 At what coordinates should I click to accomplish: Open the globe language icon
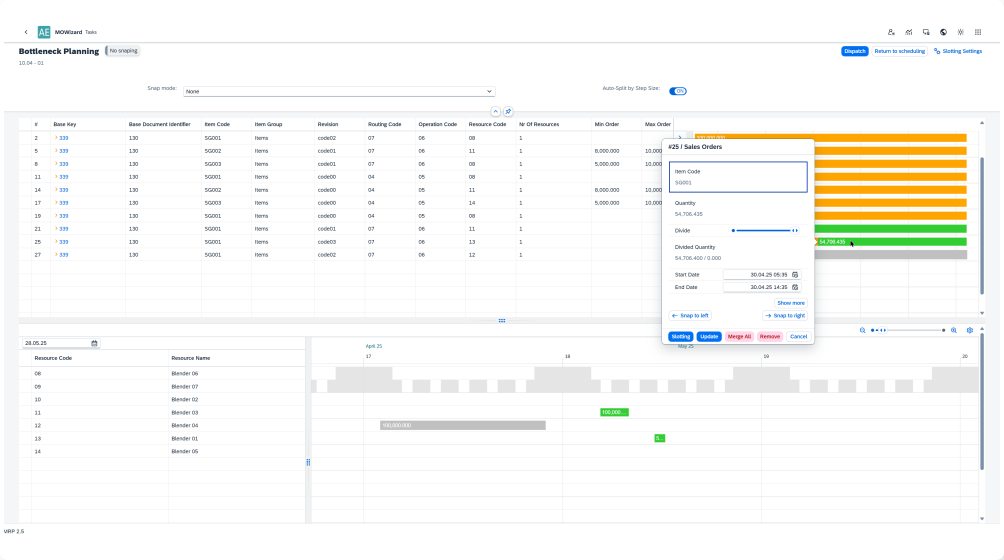[x=943, y=32]
